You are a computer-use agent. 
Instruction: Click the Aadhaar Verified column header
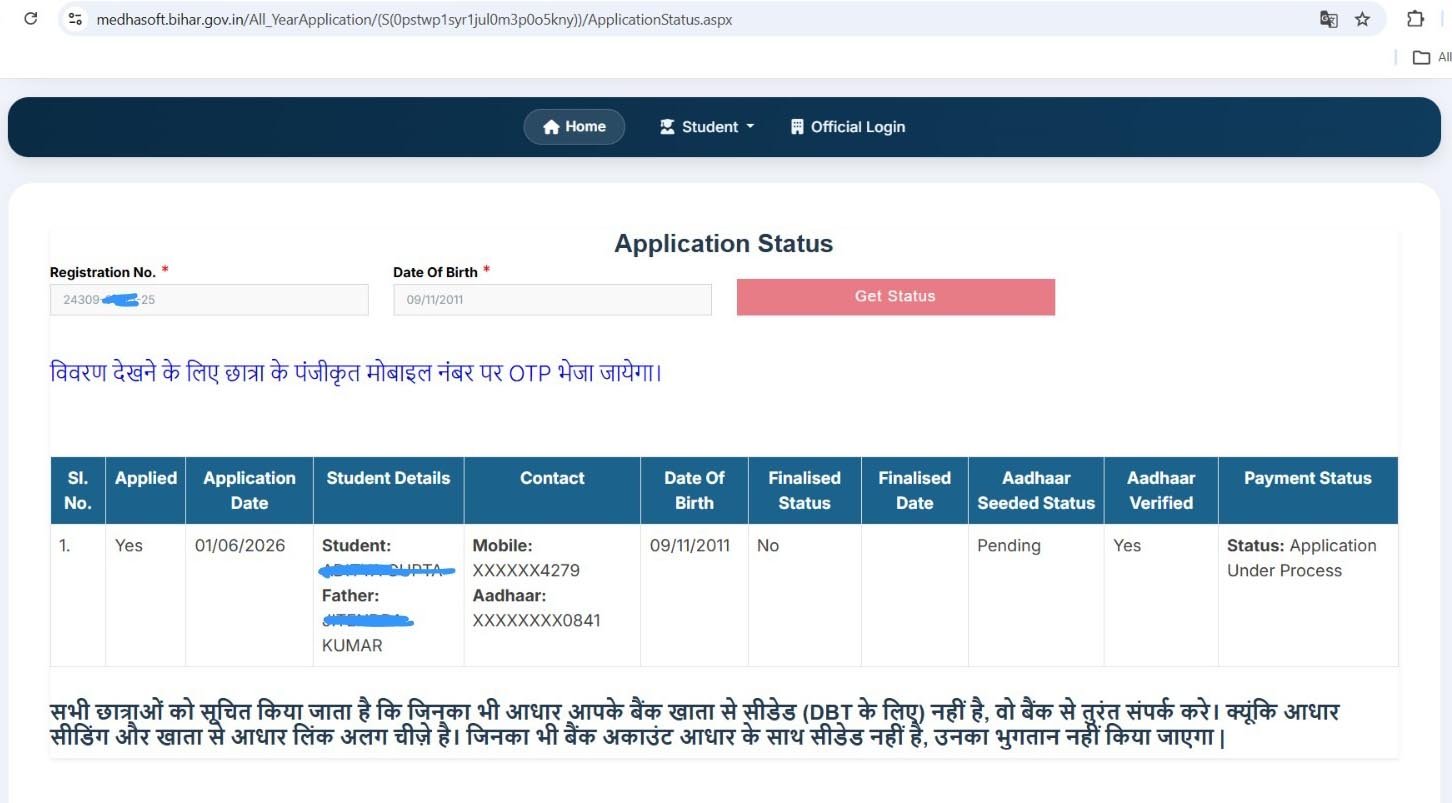point(1161,490)
